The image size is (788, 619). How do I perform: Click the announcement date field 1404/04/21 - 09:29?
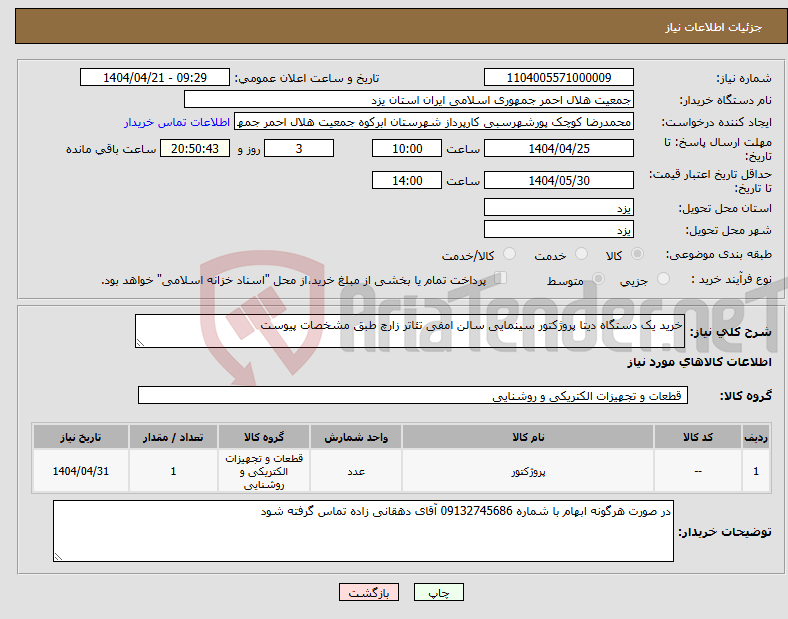[x=155, y=77]
